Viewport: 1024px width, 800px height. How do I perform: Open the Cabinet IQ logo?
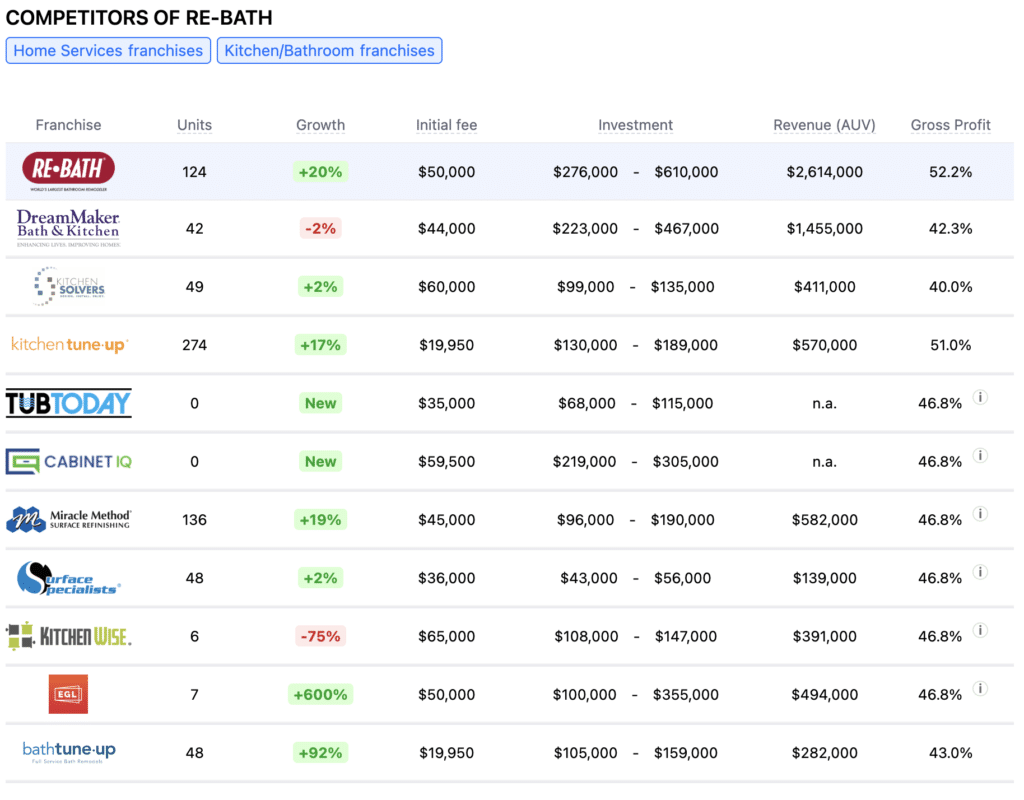69,461
